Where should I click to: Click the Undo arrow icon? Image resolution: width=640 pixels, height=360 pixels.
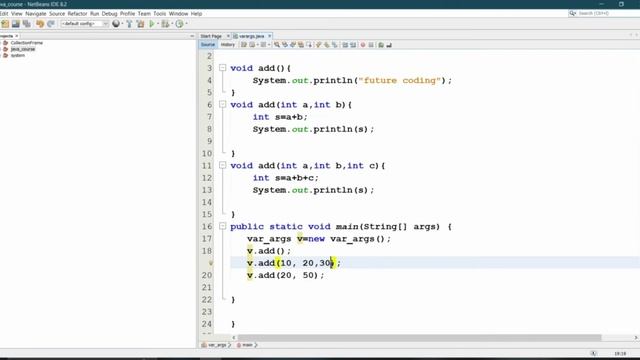tap(40, 24)
